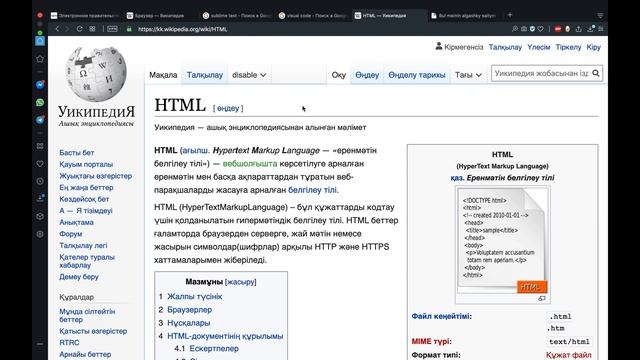The width and height of the screenshot is (640, 360).
Task: Open the sidebar heart favorites icon
Action: coord(40,164)
